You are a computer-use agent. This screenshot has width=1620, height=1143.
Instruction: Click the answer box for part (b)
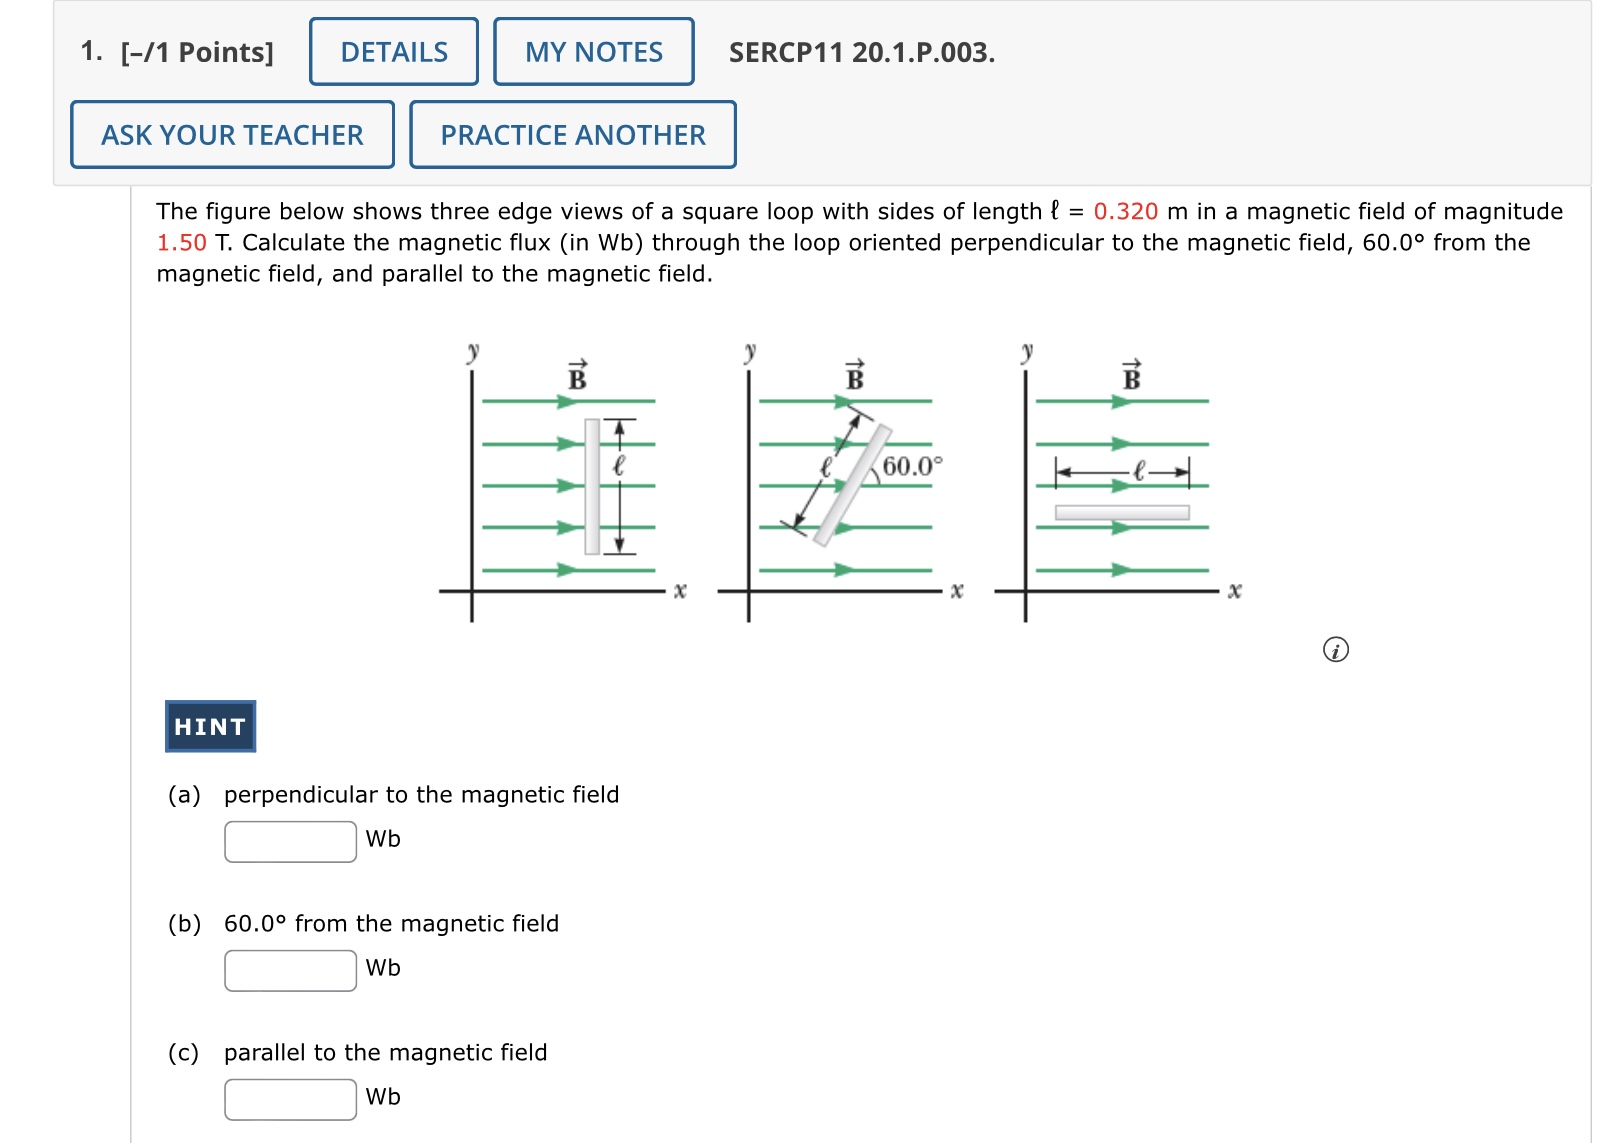point(291,969)
